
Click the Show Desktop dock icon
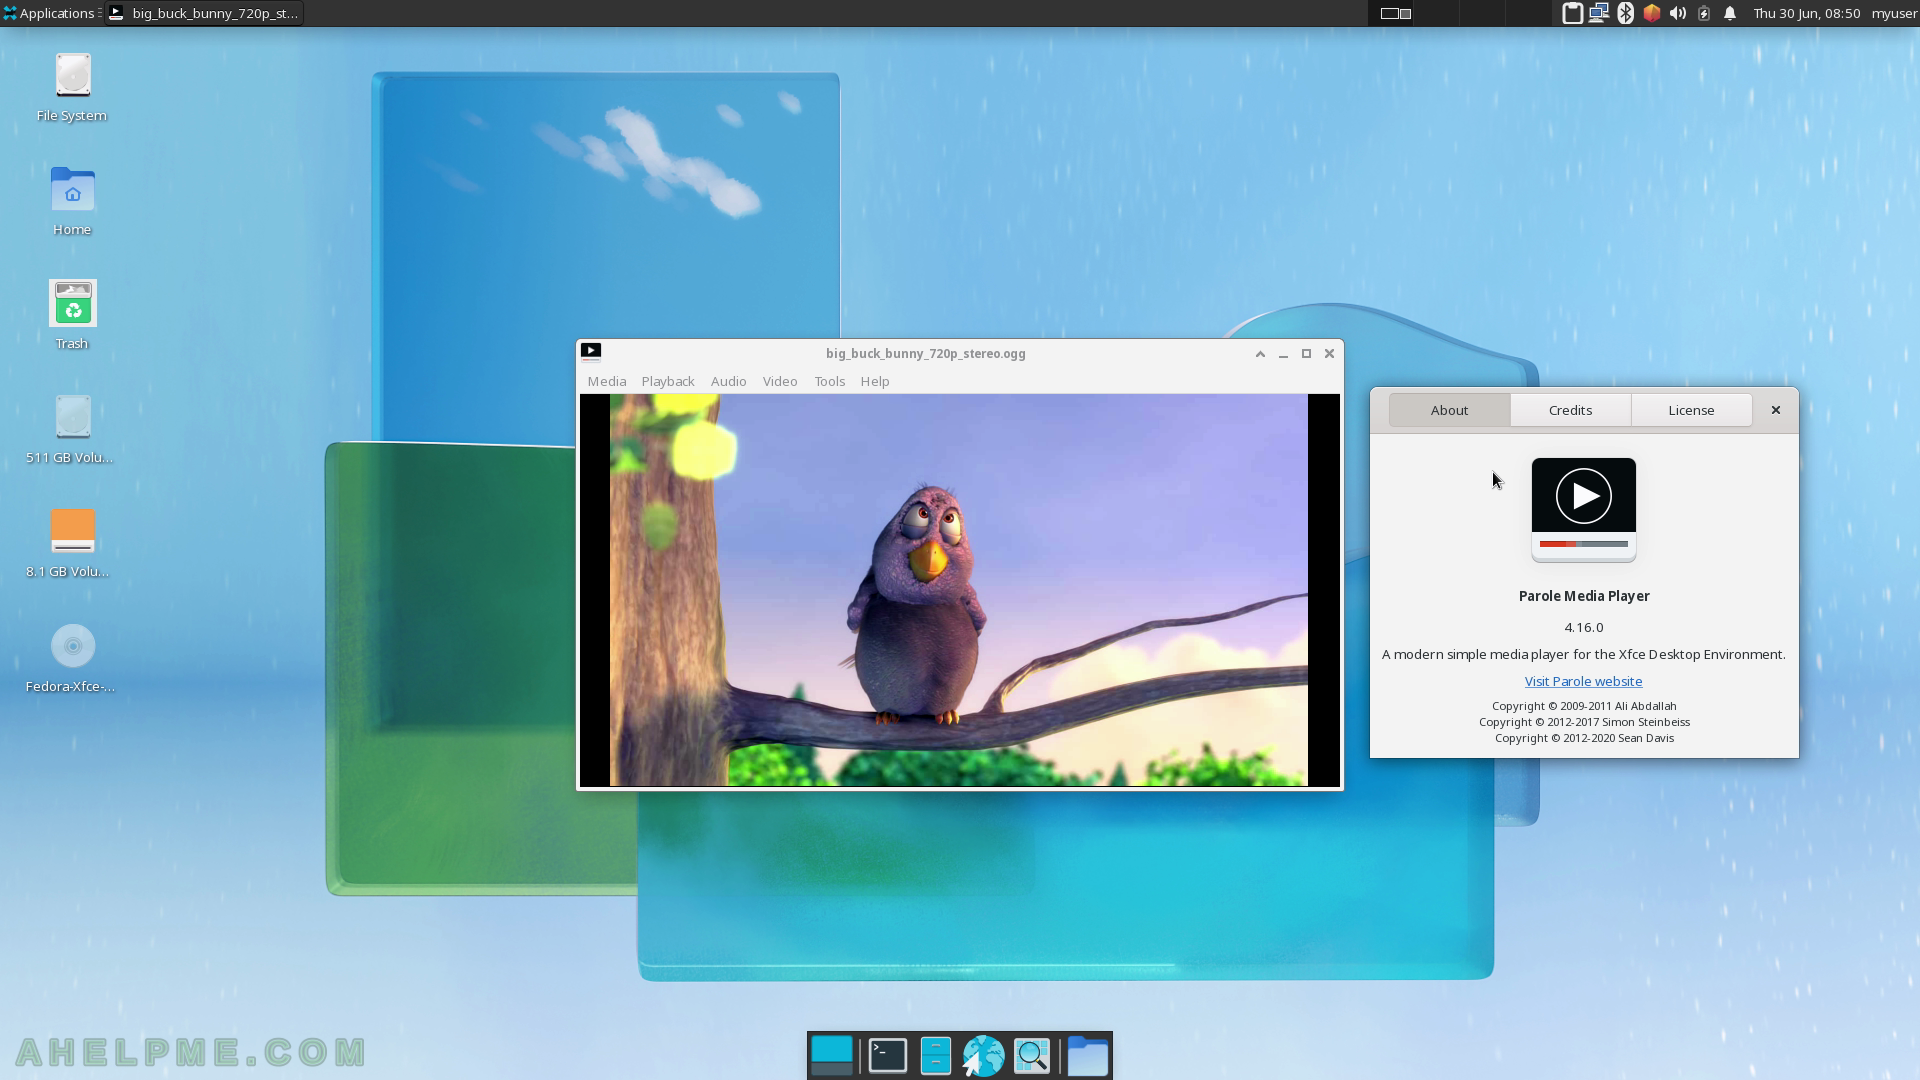(832, 1055)
